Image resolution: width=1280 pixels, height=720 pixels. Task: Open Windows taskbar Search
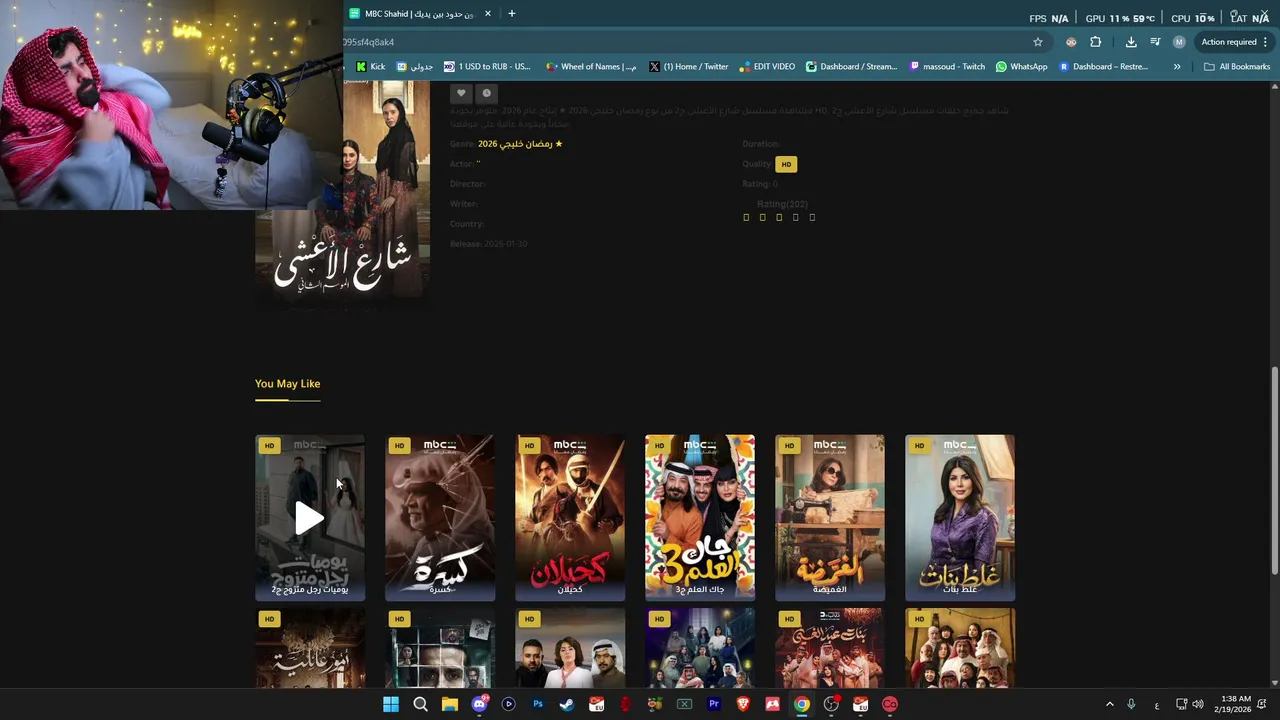(x=420, y=704)
